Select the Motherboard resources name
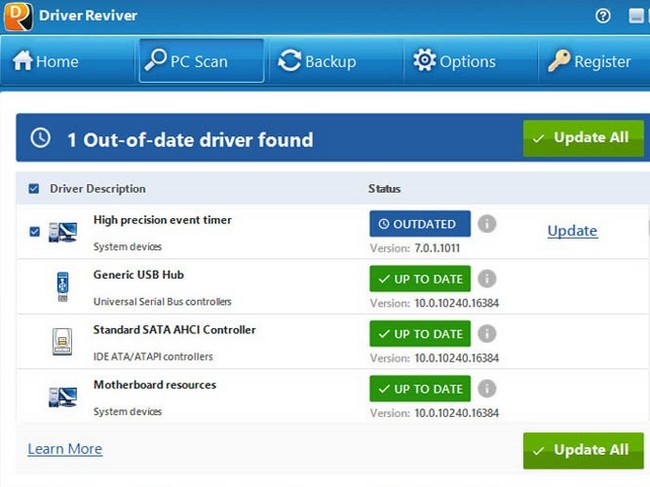 (x=155, y=385)
